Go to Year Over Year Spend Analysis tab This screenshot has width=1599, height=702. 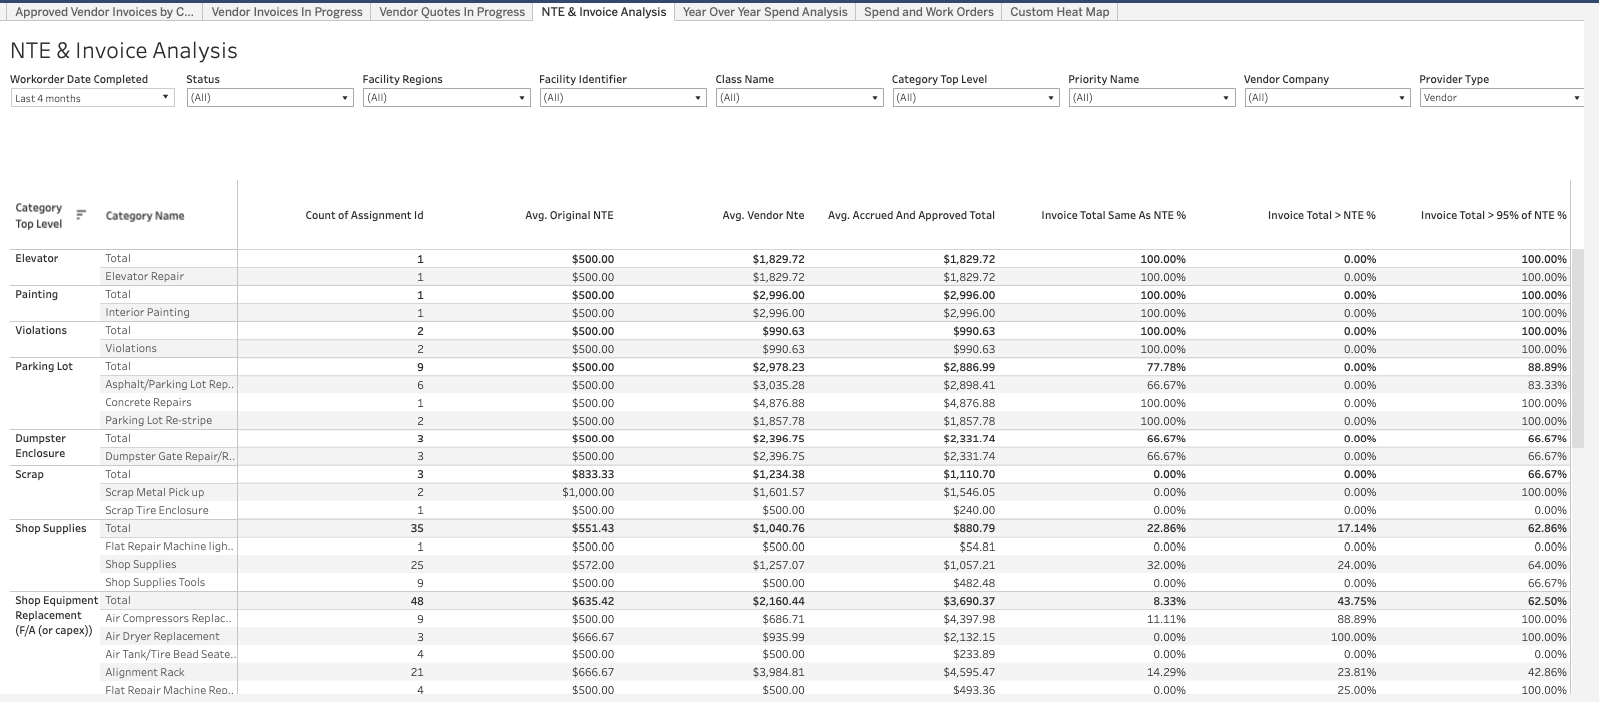coord(764,12)
